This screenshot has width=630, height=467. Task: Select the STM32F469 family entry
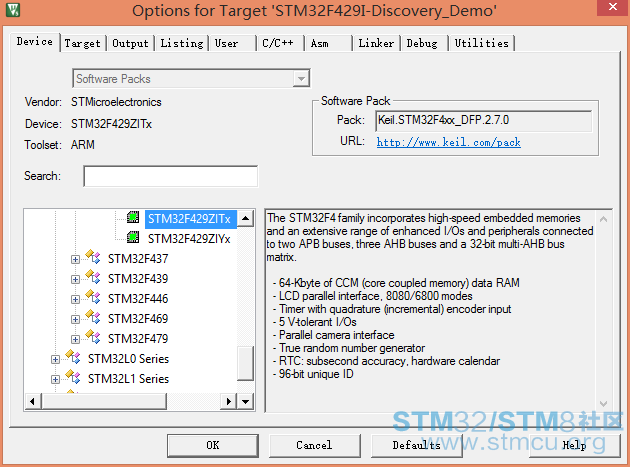pyautogui.click(x=138, y=319)
